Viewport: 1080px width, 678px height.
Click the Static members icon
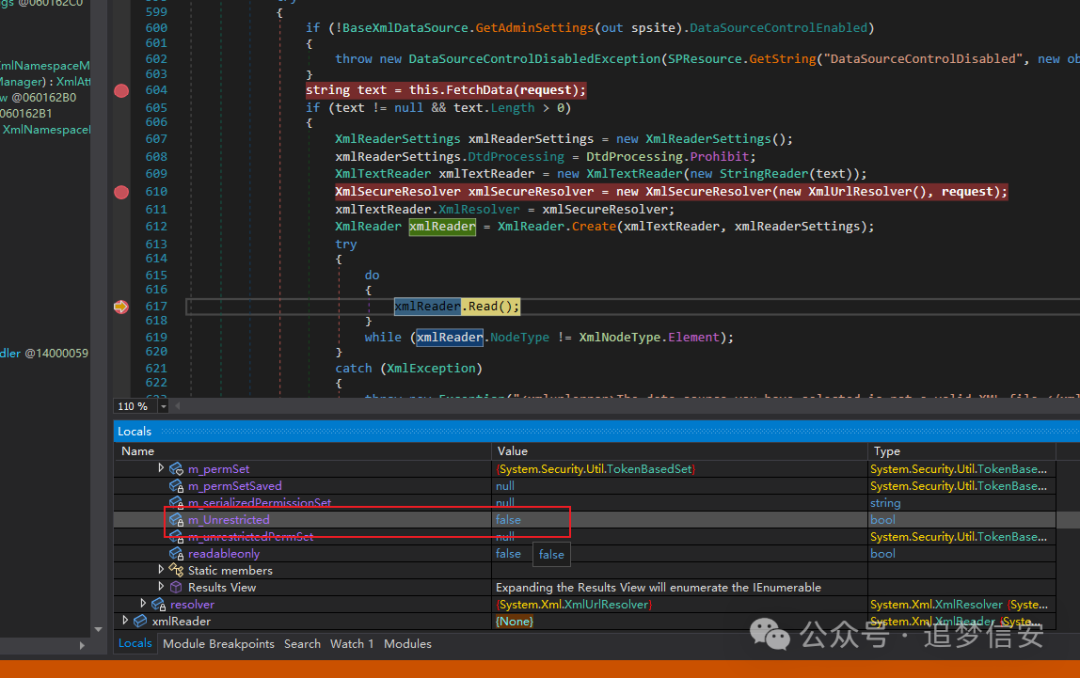coord(176,570)
